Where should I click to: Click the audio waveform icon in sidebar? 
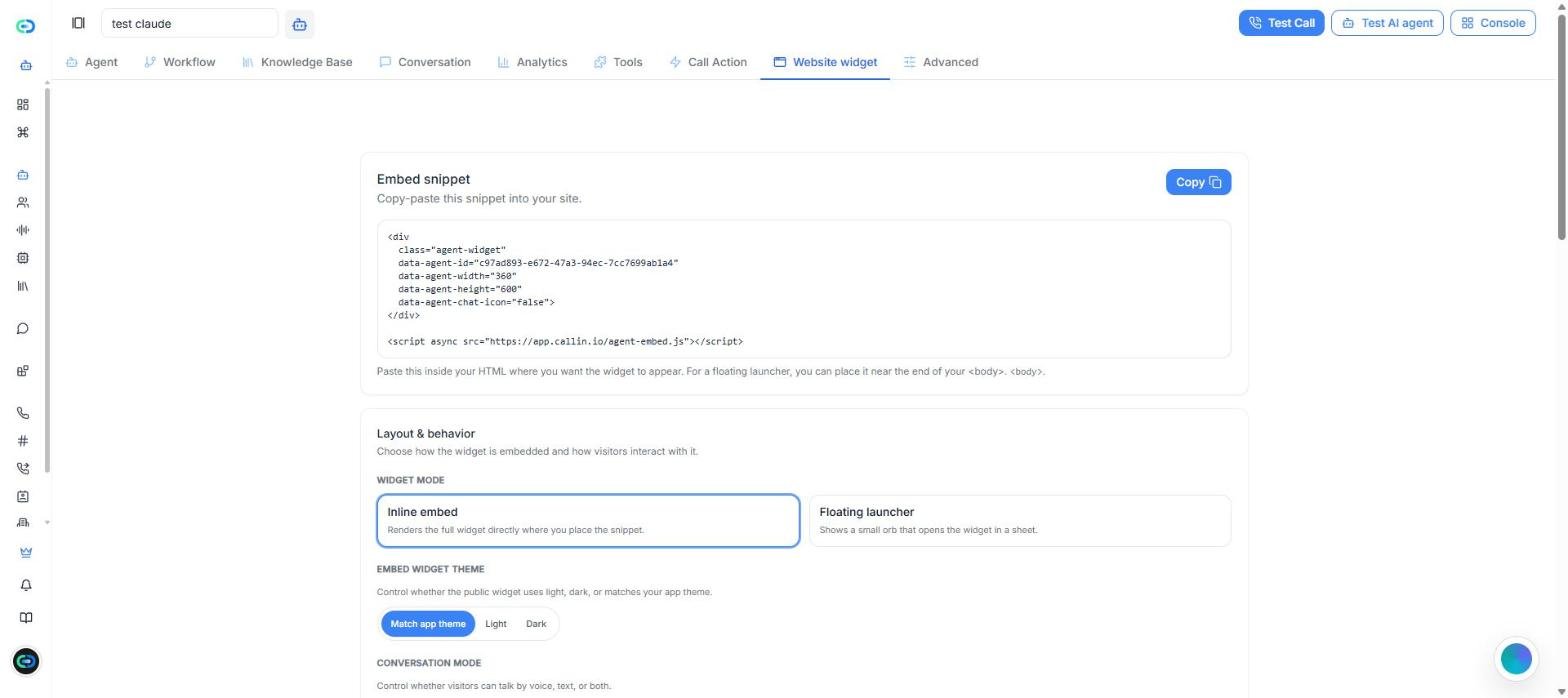pos(23,230)
